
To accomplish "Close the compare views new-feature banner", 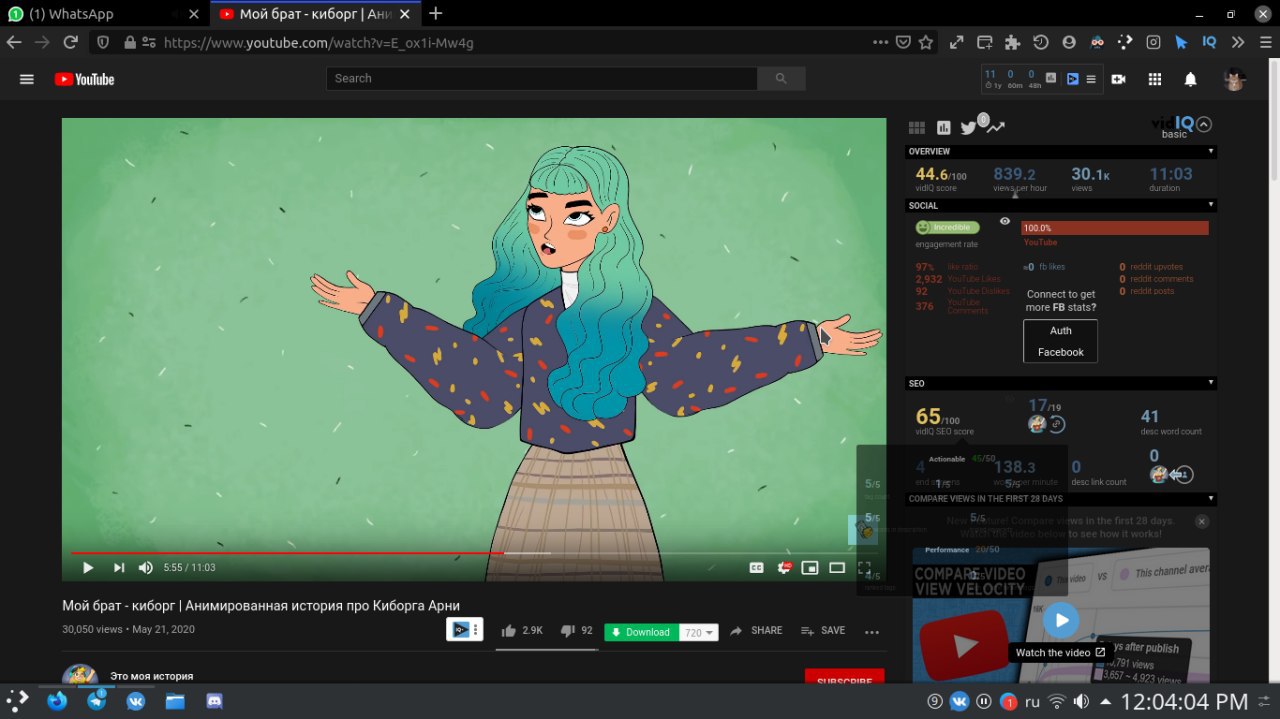I will coord(1202,521).
